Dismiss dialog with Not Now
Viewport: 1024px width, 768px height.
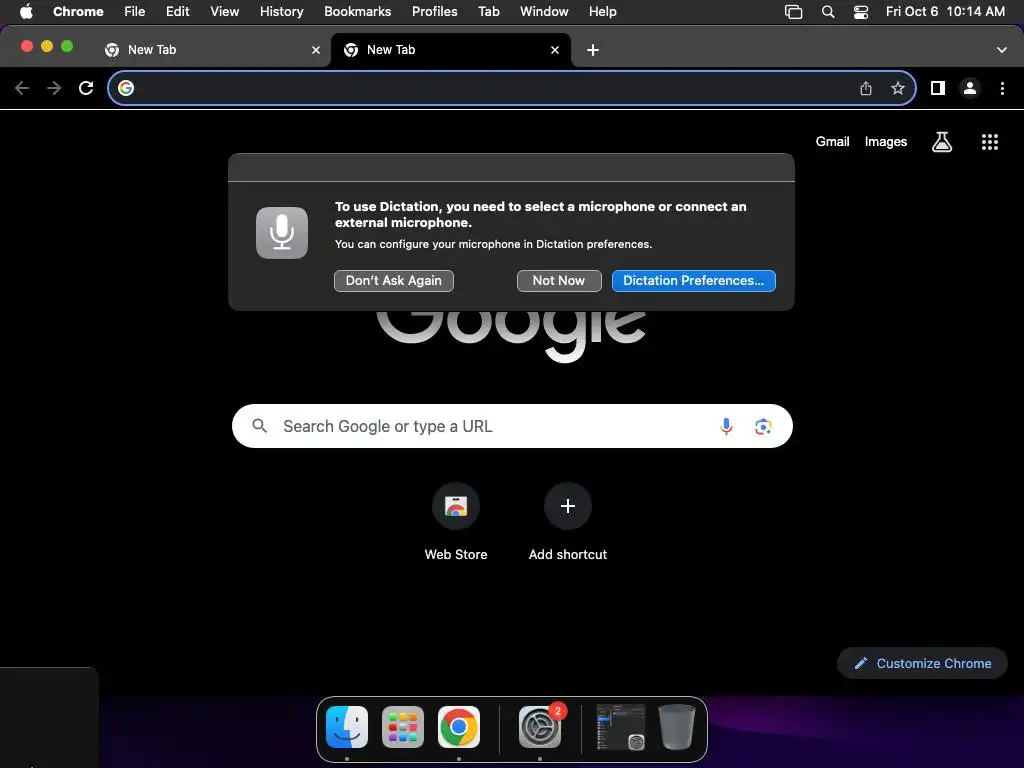coord(559,281)
